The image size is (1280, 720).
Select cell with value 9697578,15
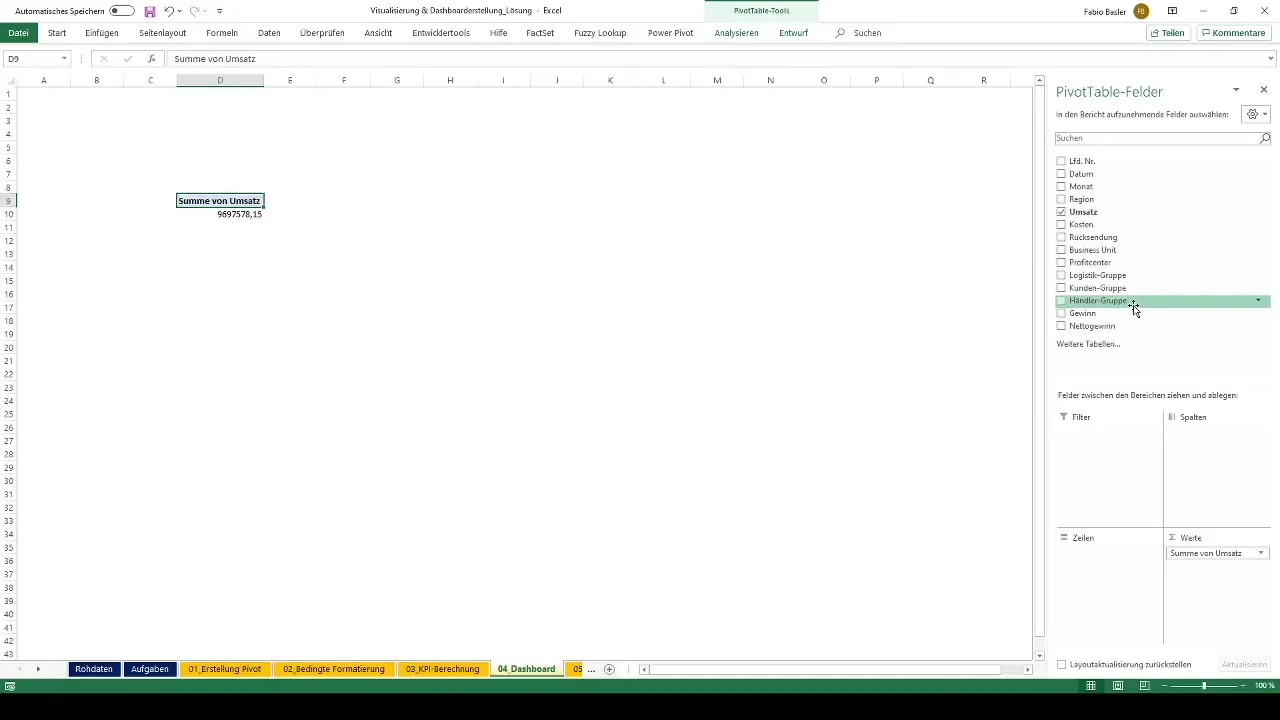pos(220,214)
